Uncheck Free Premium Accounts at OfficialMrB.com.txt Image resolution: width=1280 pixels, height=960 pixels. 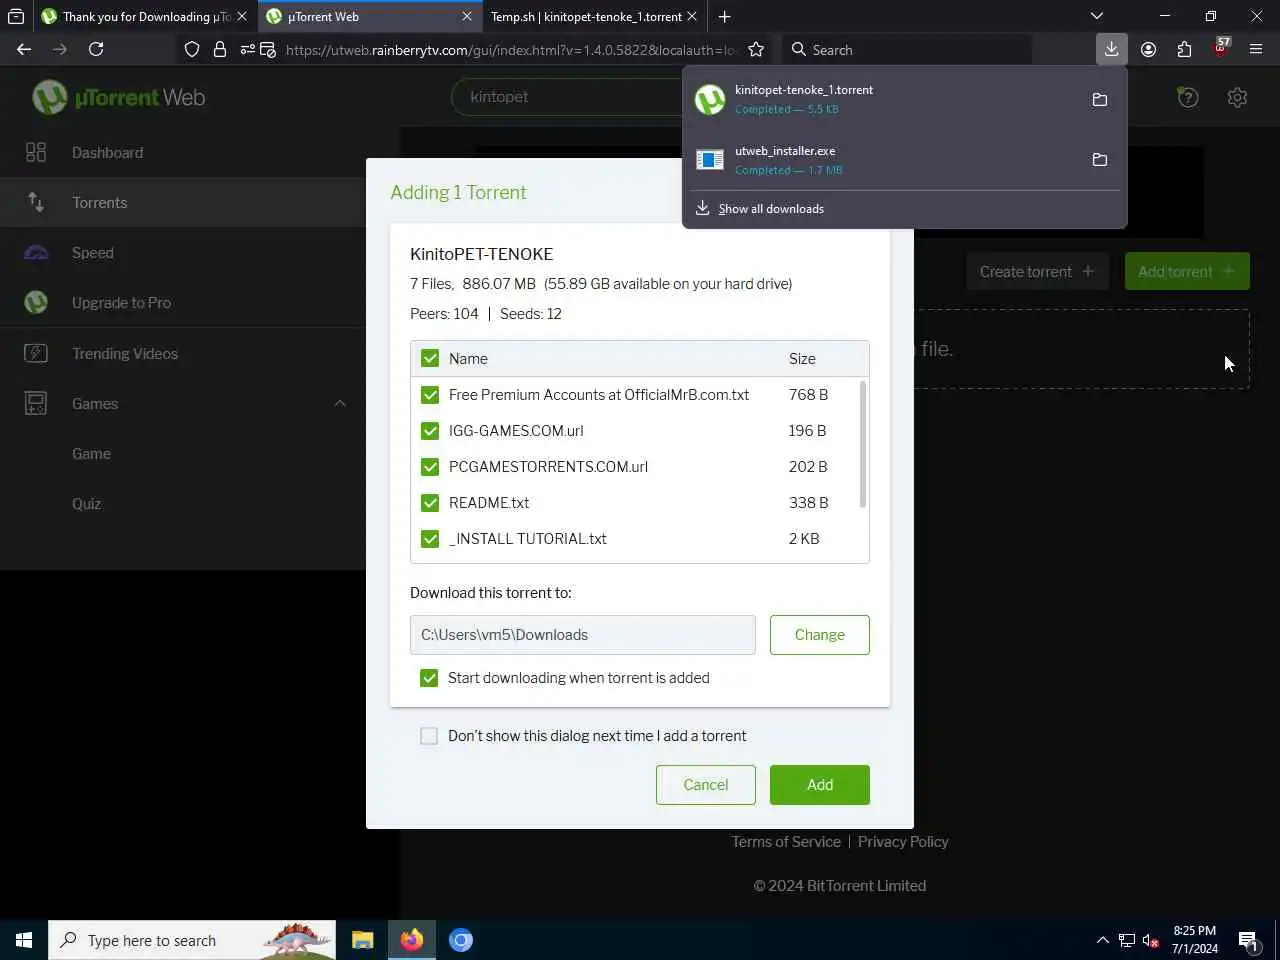430,394
